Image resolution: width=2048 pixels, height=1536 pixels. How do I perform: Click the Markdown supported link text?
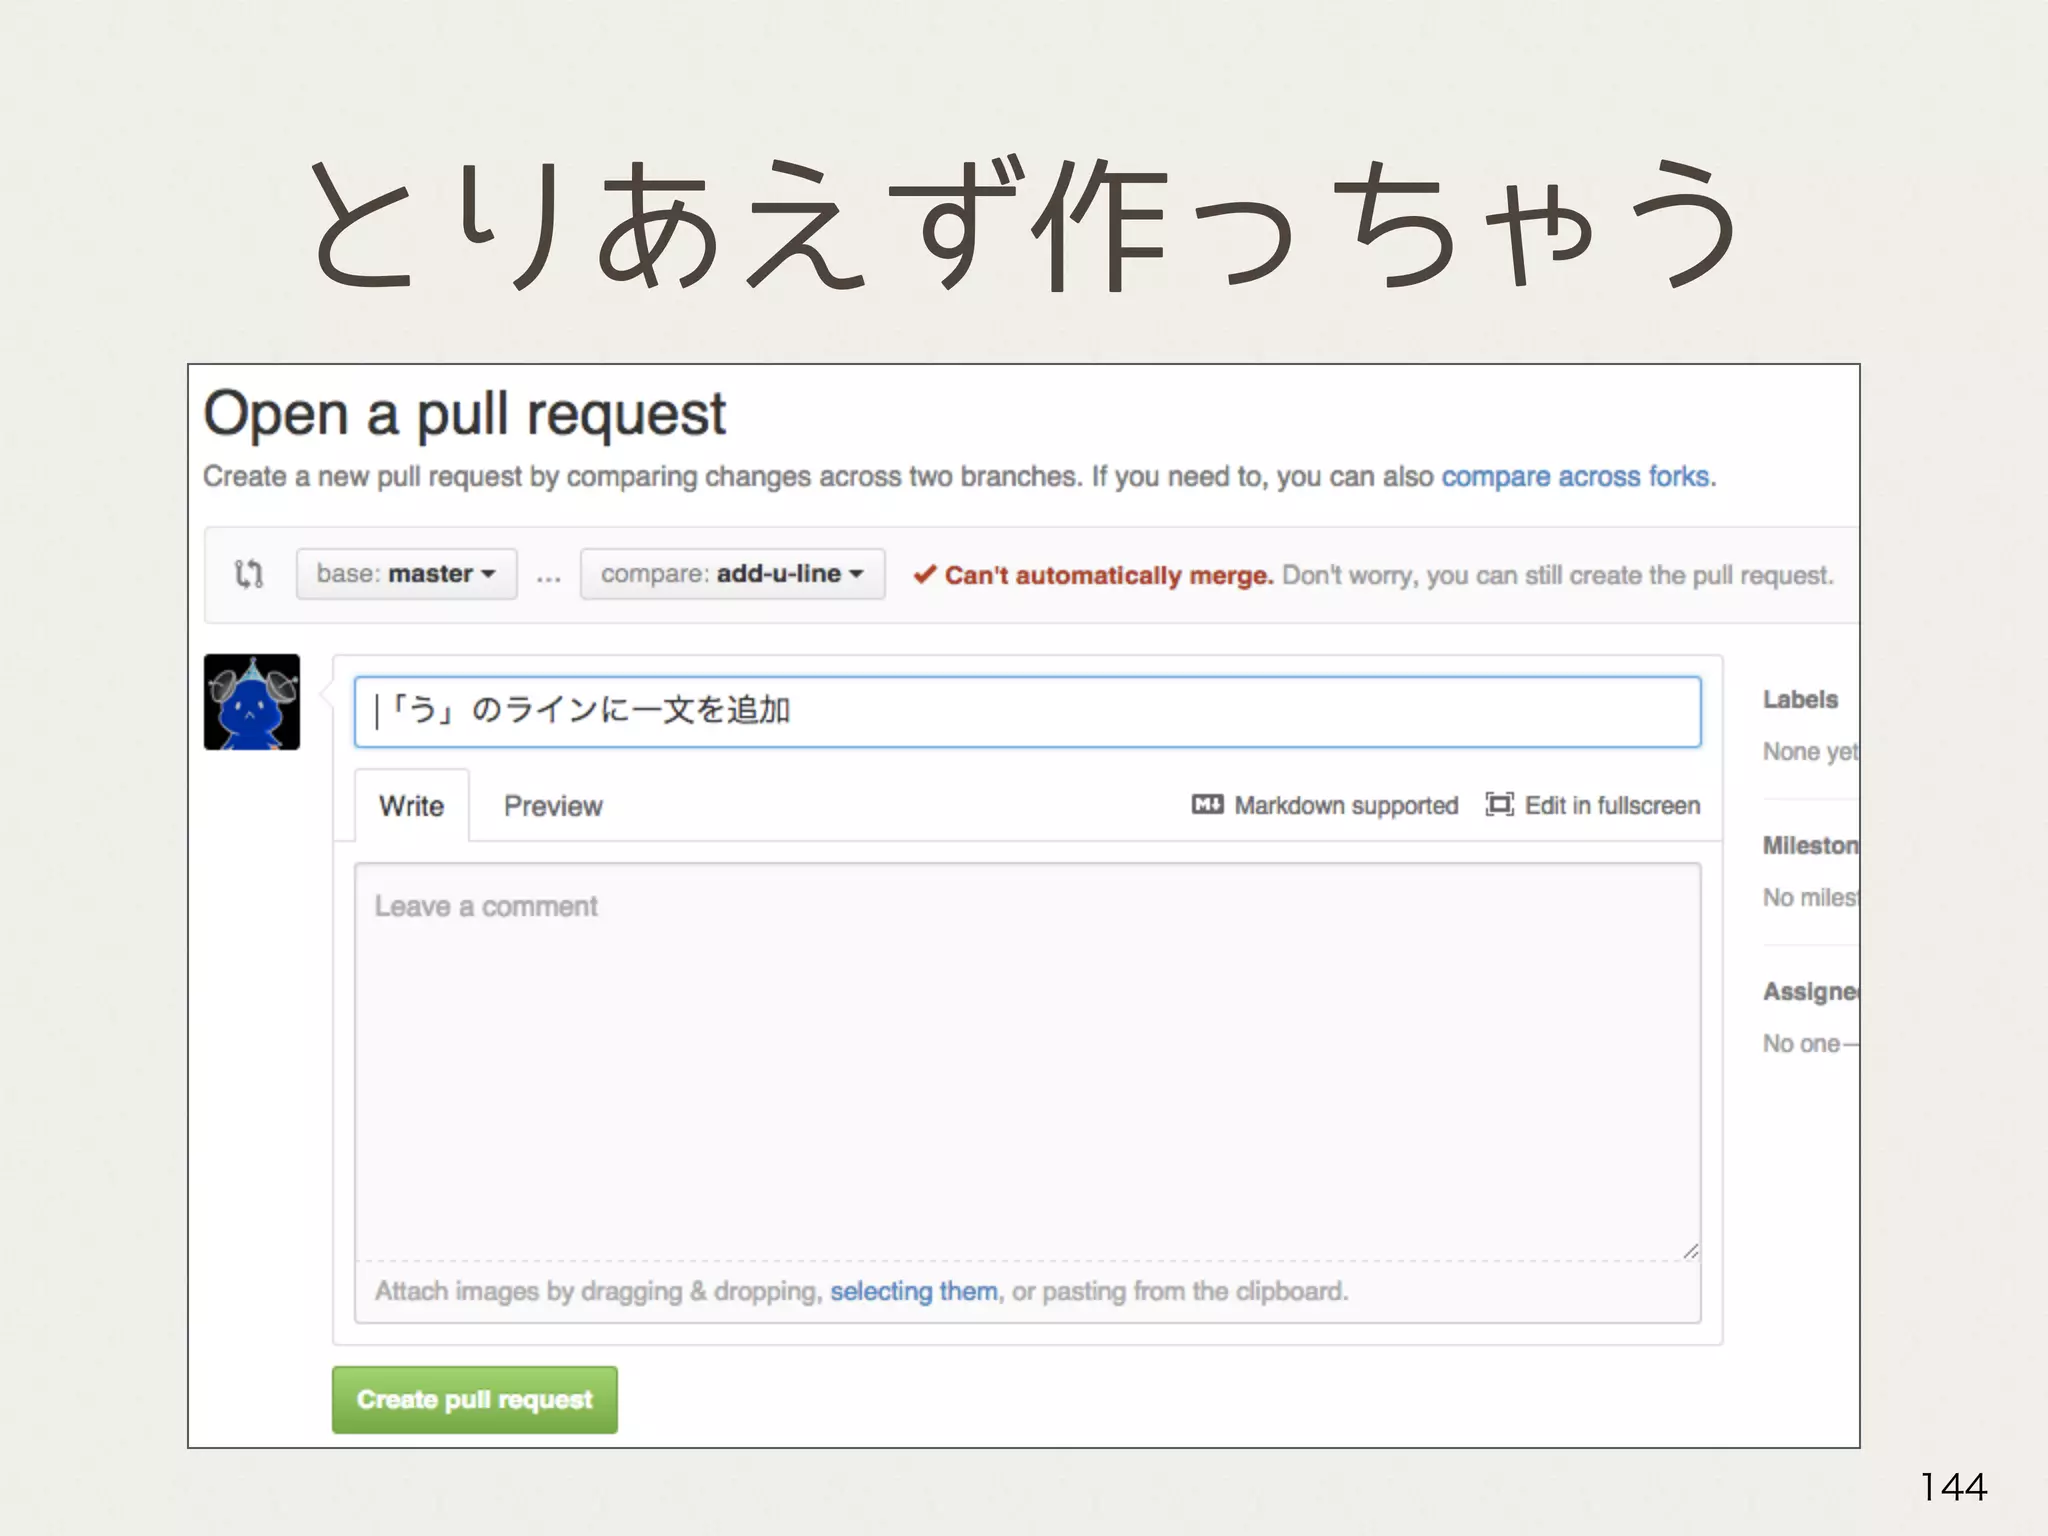click(1346, 805)
